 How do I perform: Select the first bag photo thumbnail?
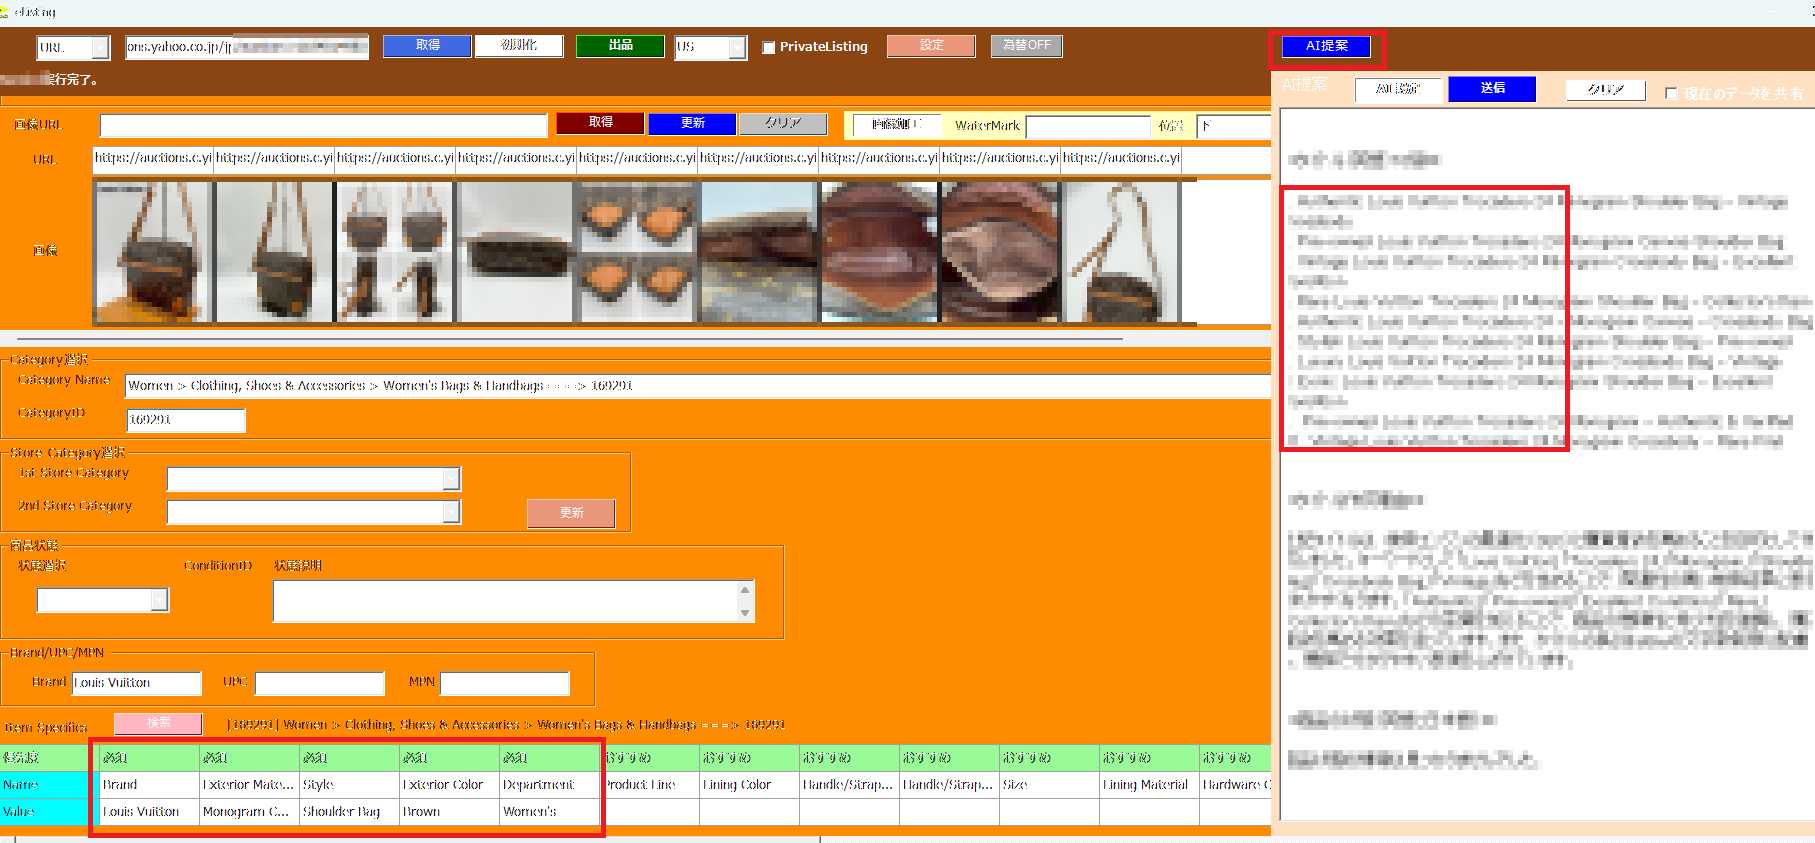click(x=153, y=251)
